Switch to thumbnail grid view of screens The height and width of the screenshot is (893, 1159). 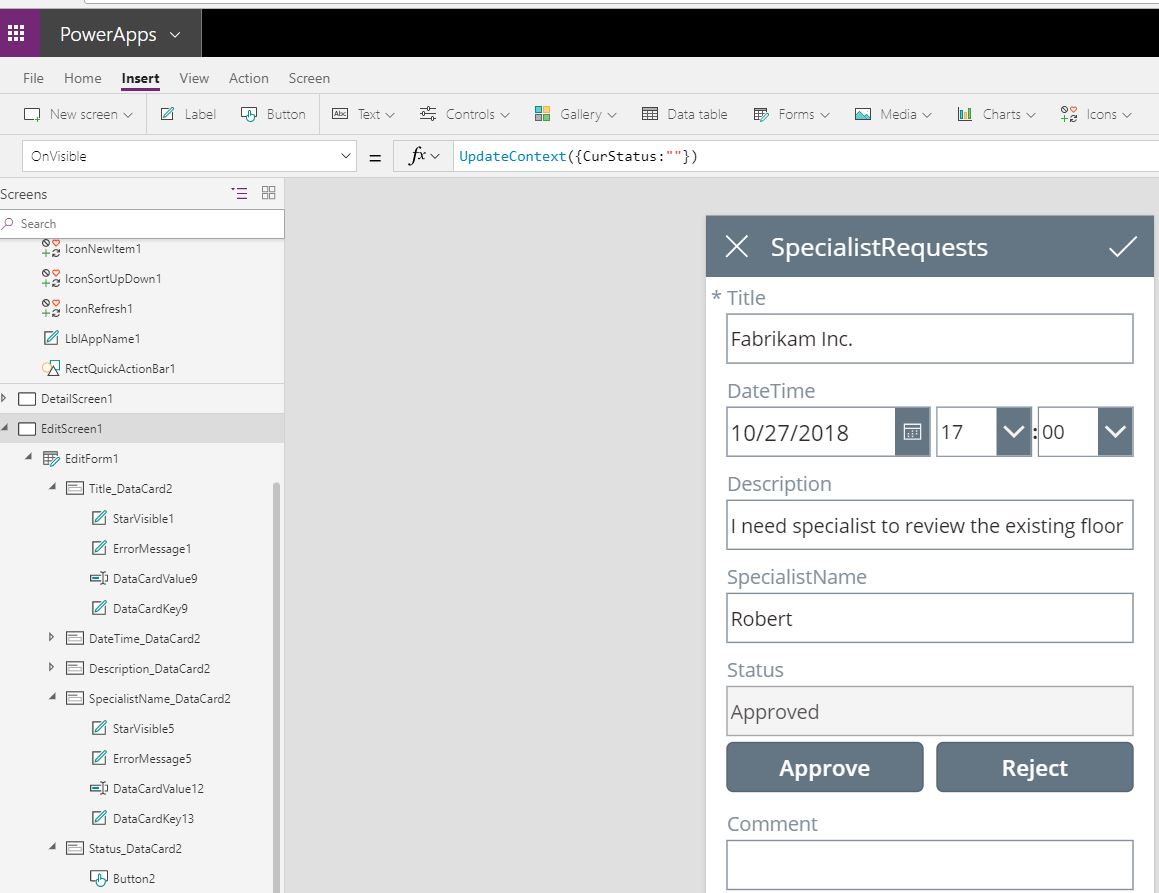[x=268, y=193]
